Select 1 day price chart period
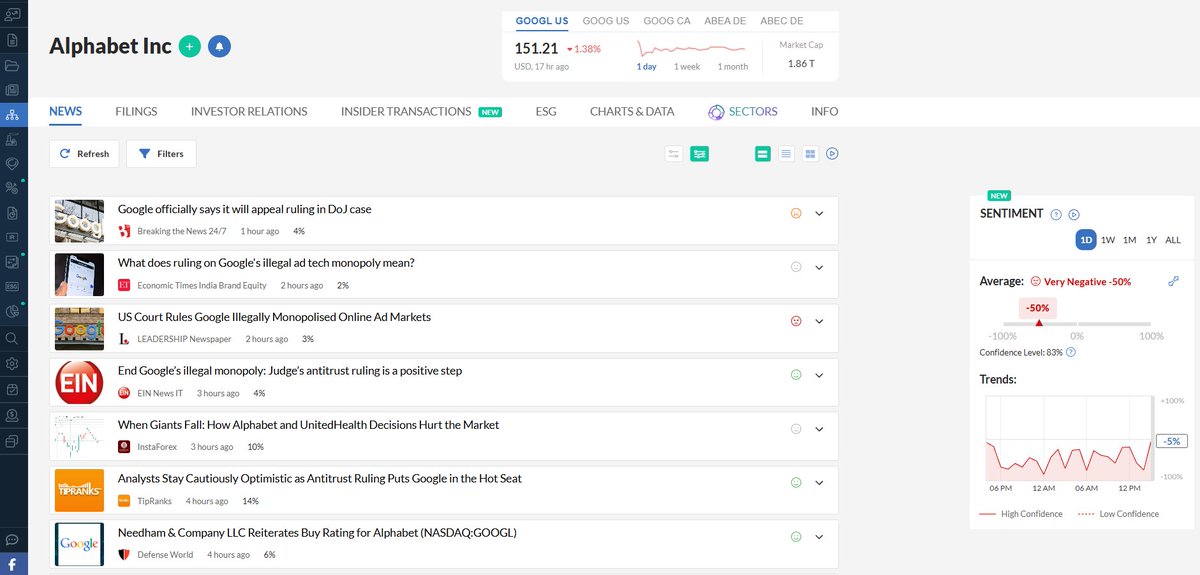Image resolution: width=1200 pixels, height=575 pixels. [x=647, y=66]
